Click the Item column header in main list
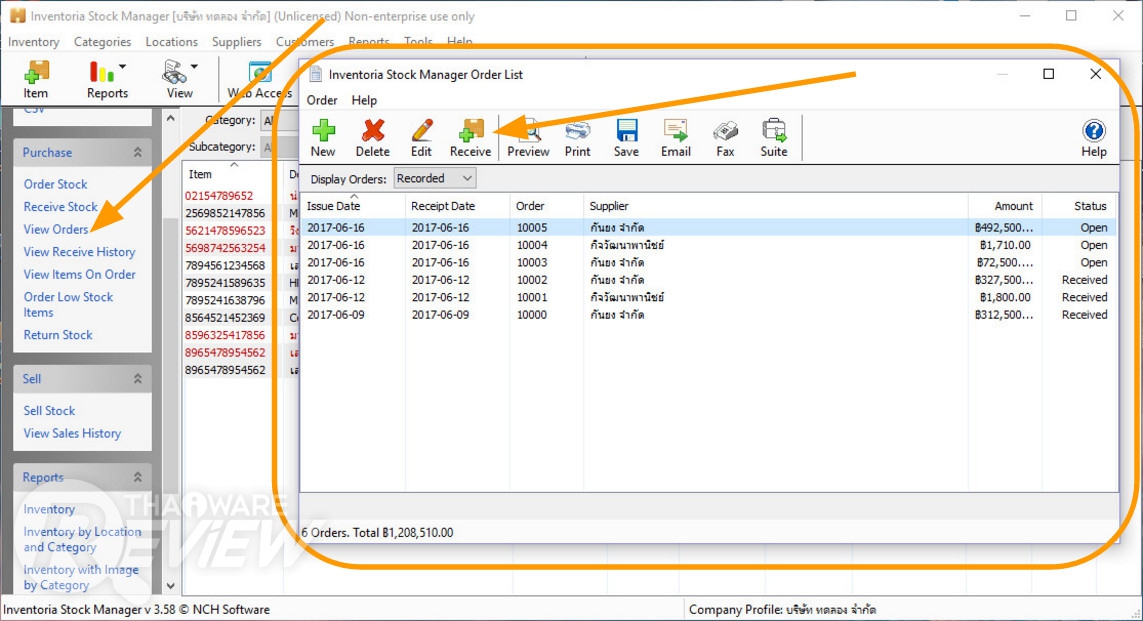The width and height of the screenshot is (1143, 621). pos(233,174)
